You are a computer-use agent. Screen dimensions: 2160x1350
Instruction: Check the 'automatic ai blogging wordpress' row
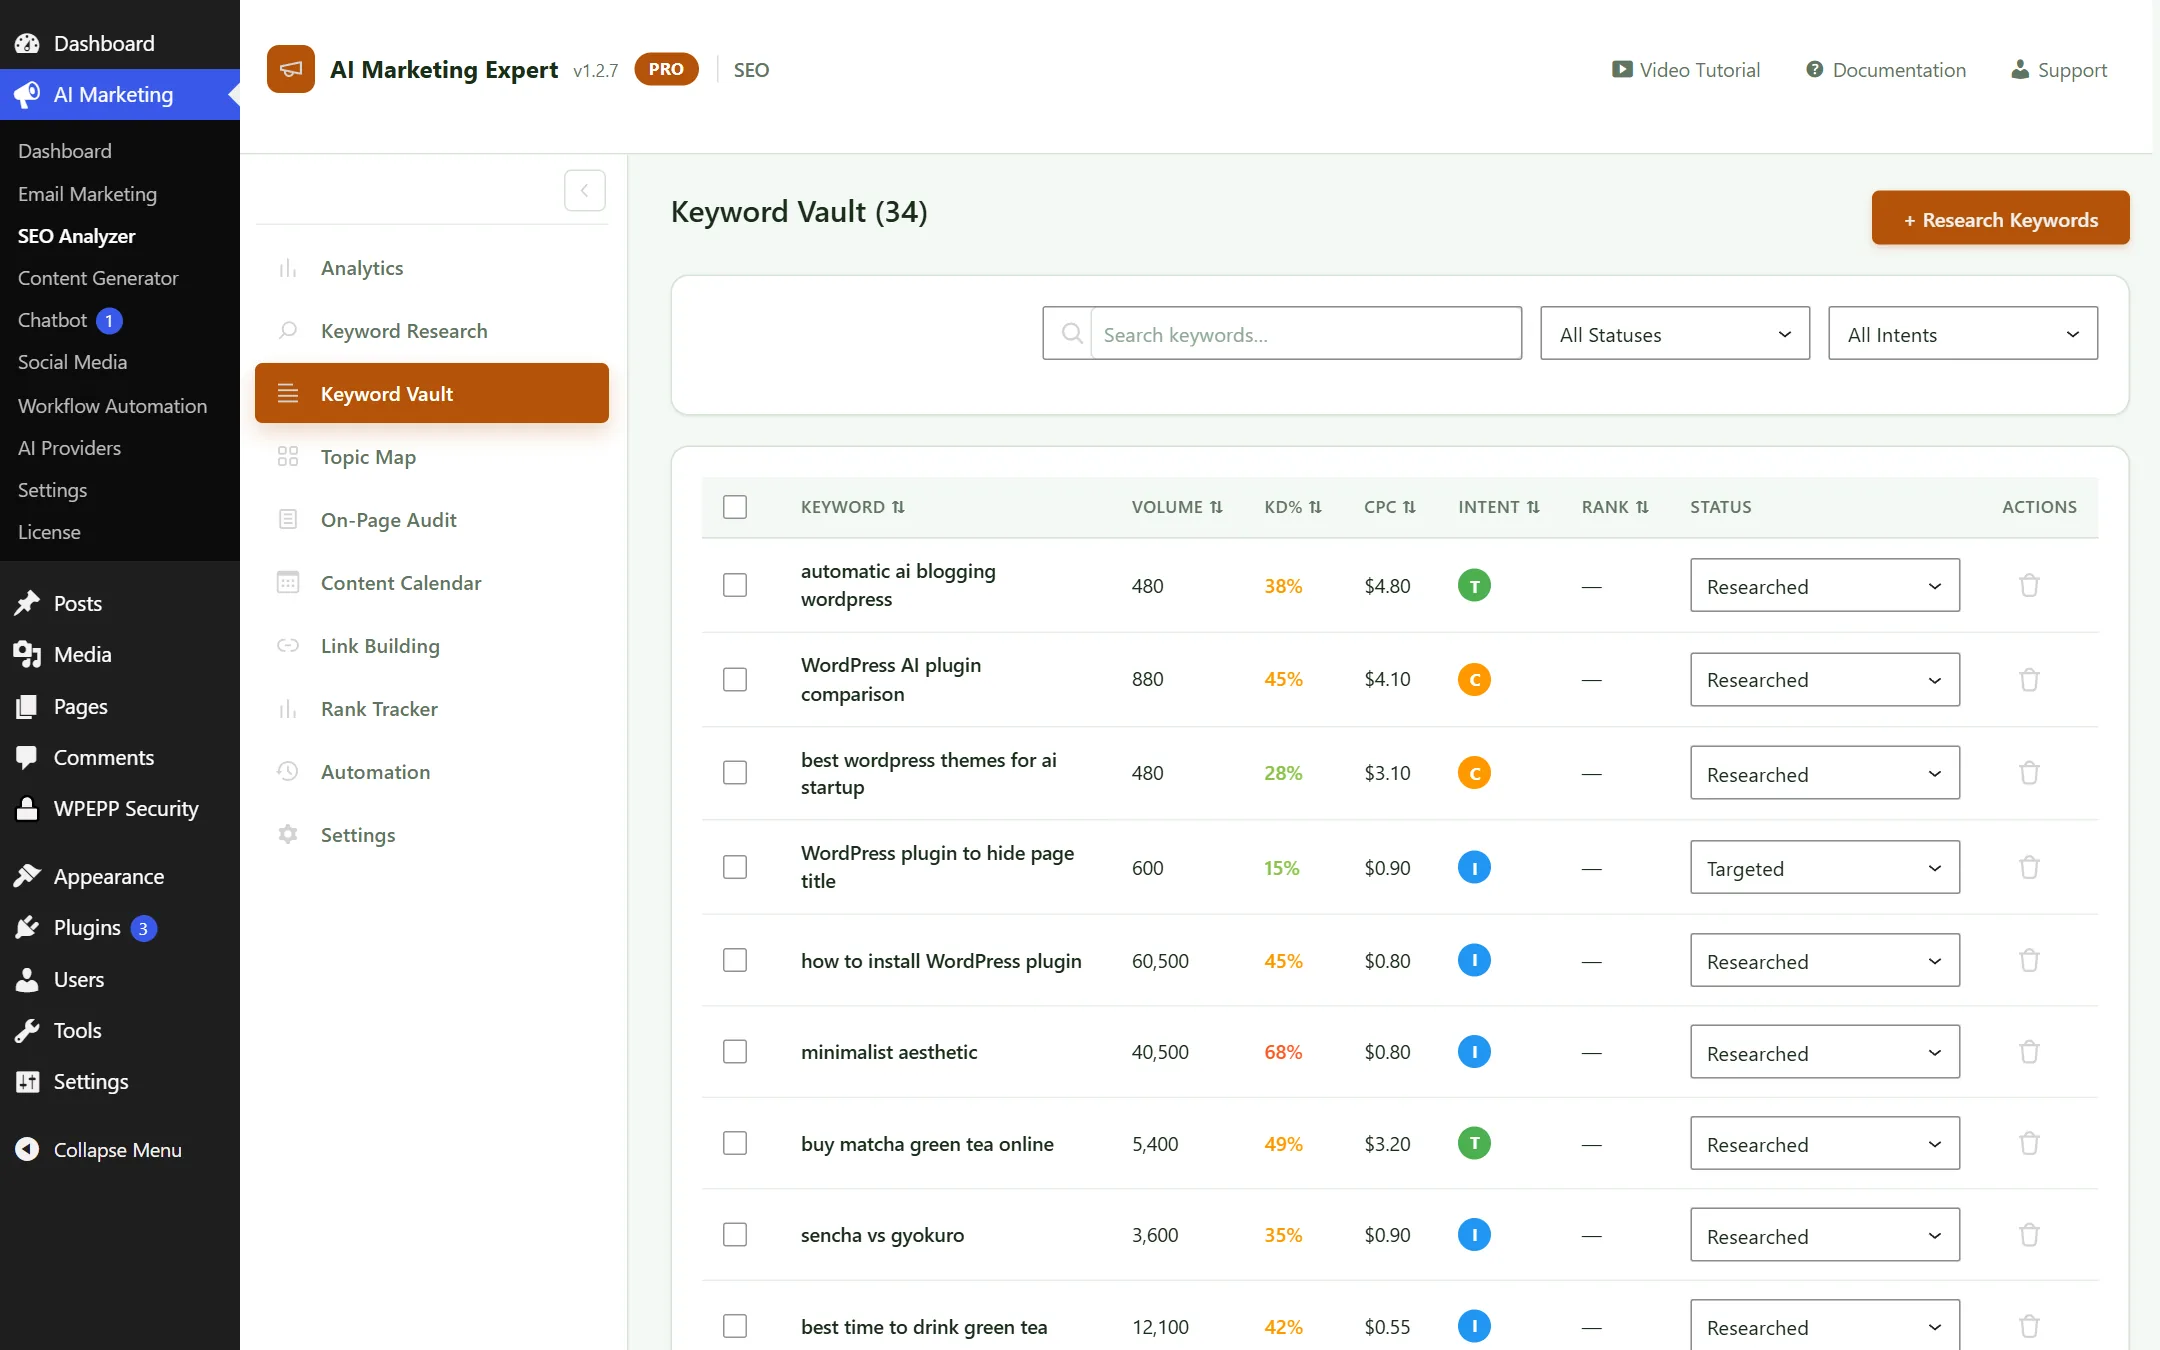pyautogui.click(x=735, y=585)
